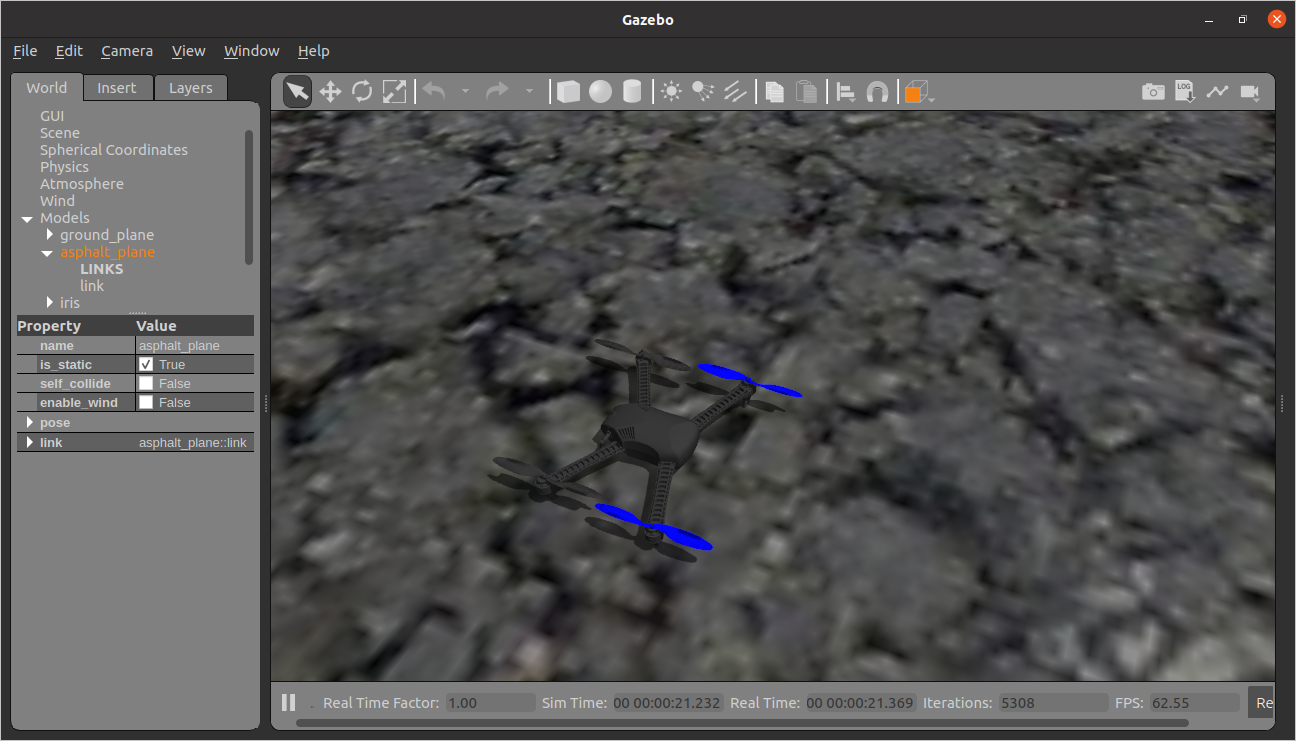Screen dimensions: 1296x741
Task: Collapse the asphalt_plane model
Action: pyautogui.click(x=47, y=253)
